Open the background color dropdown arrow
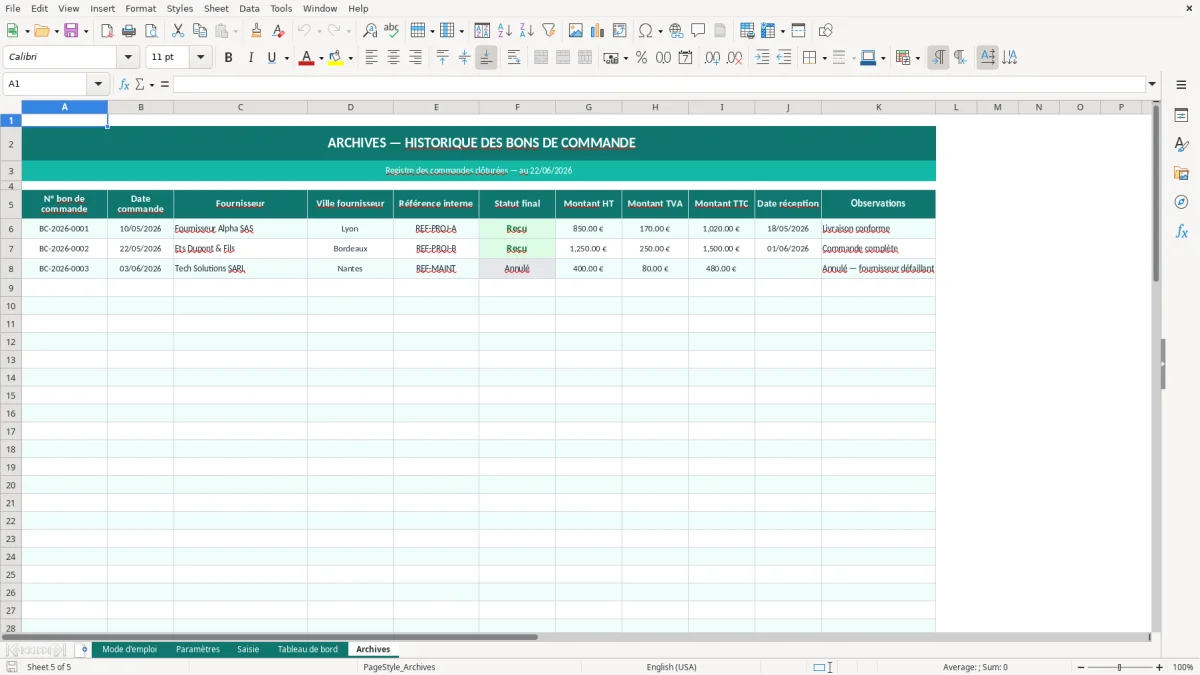 click(351, 58)
